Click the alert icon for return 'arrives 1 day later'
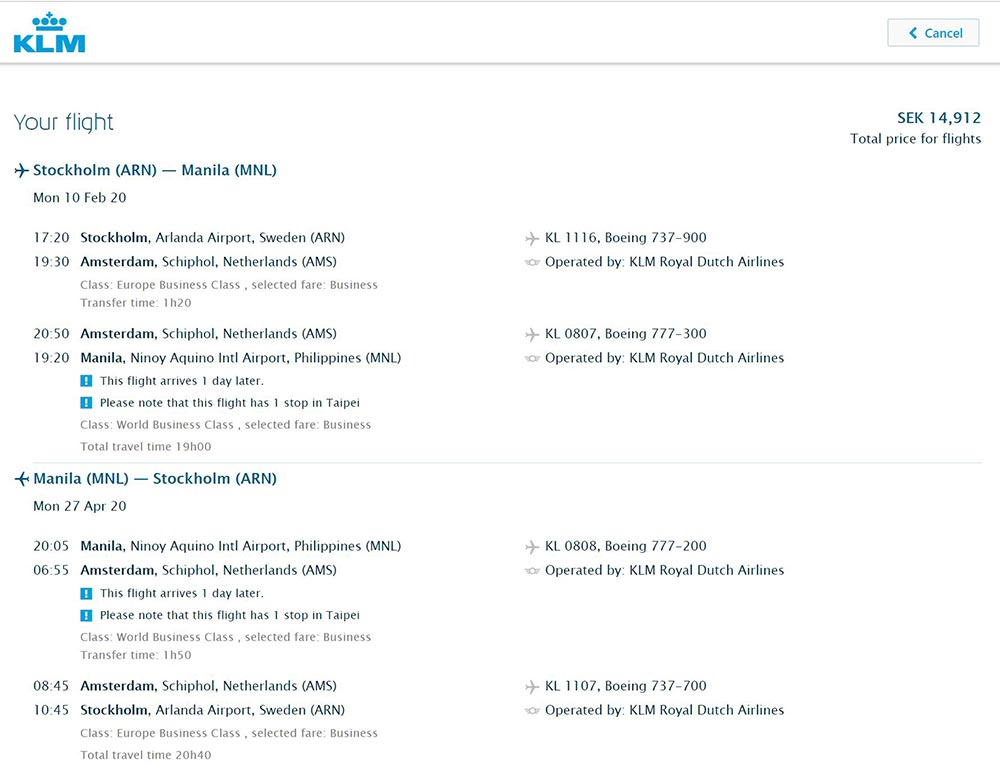This screenshot has height=769, width=1000. [86, 593]
